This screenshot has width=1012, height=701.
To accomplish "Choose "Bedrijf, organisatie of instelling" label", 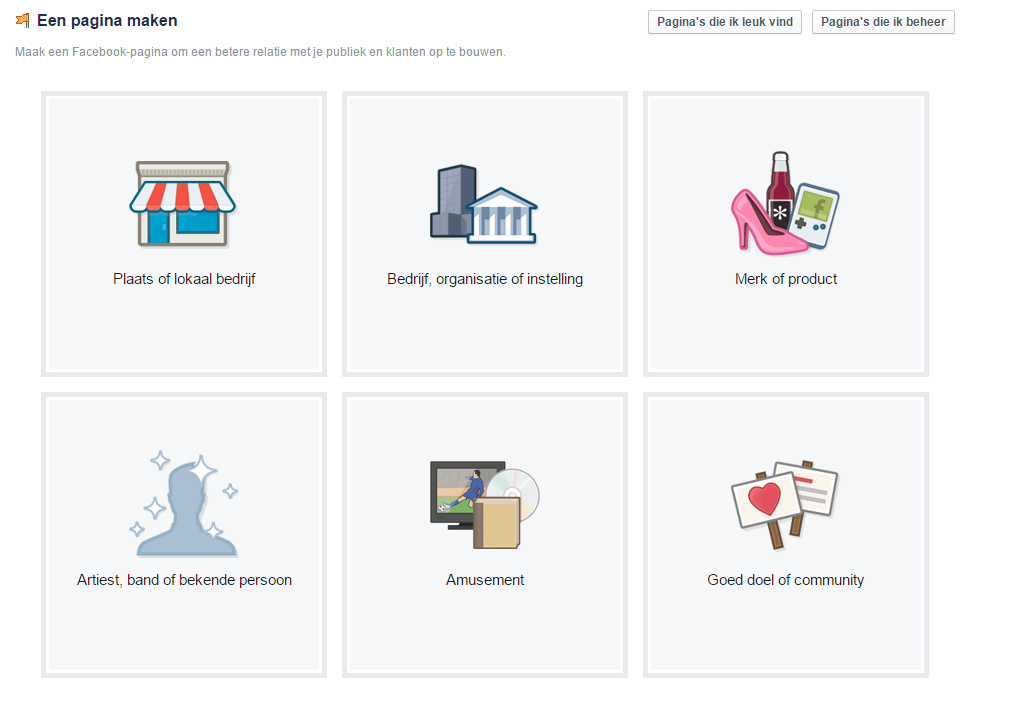I will pyautogui.click(x=485, y=279).
